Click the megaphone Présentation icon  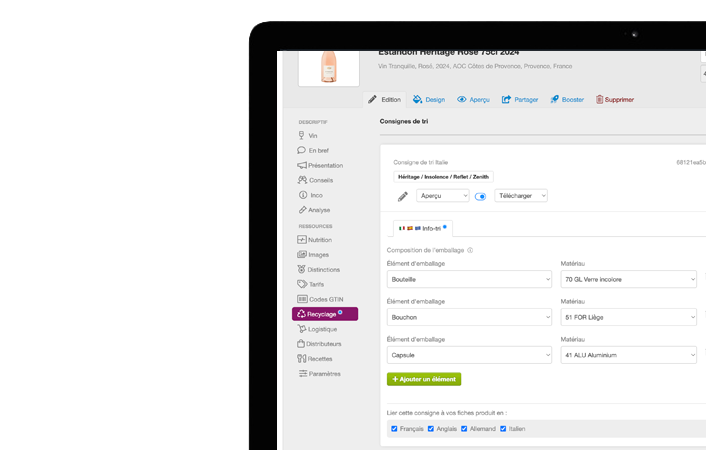302,165
